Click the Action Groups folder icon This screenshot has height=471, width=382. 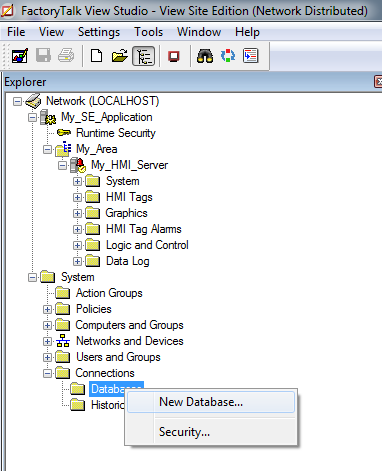[x=63, y=293]
